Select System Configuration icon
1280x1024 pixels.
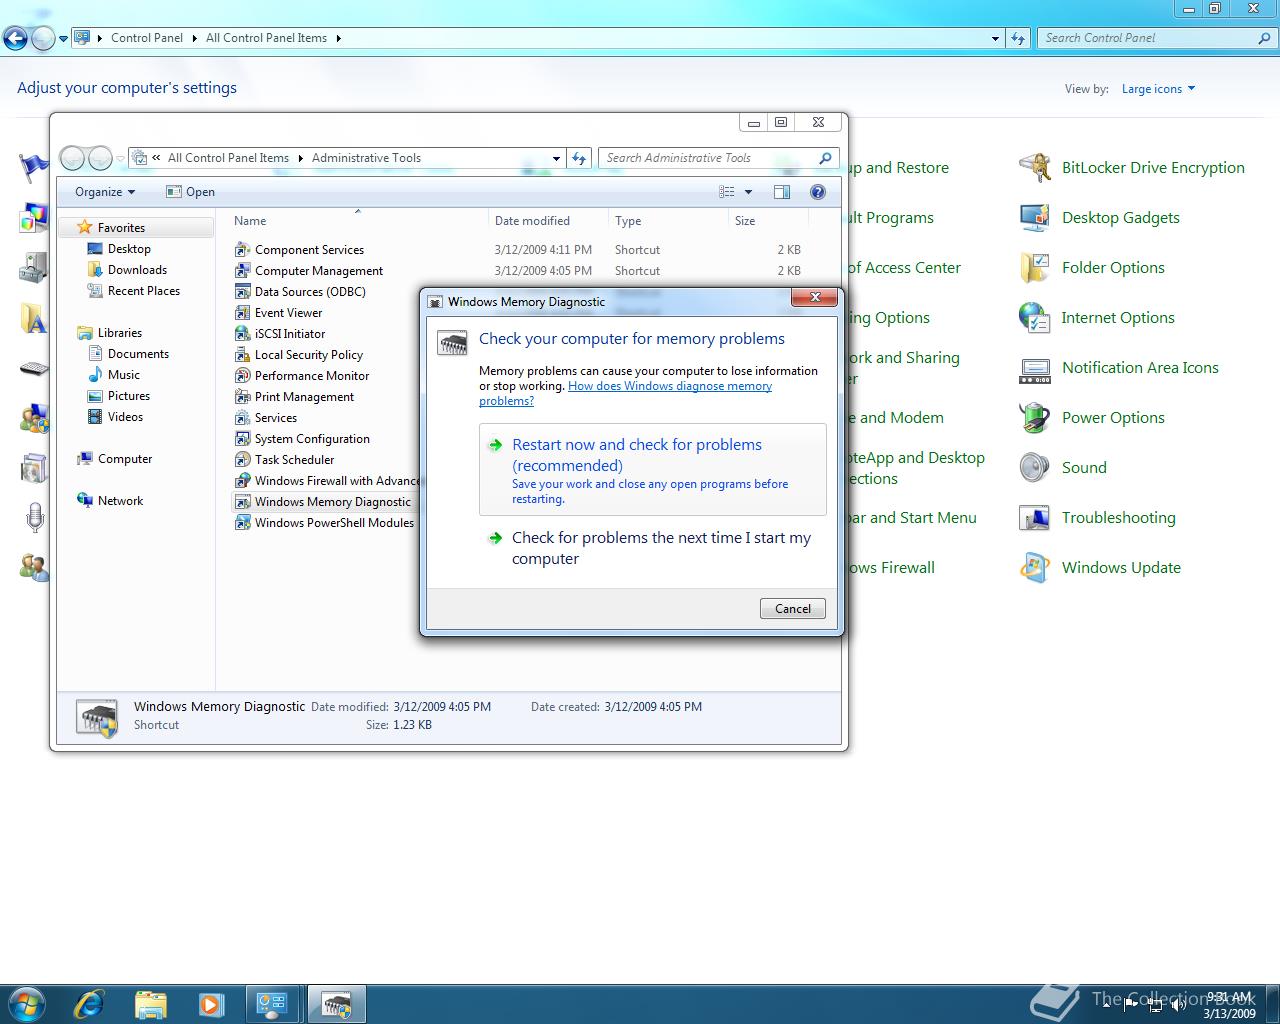242,438
